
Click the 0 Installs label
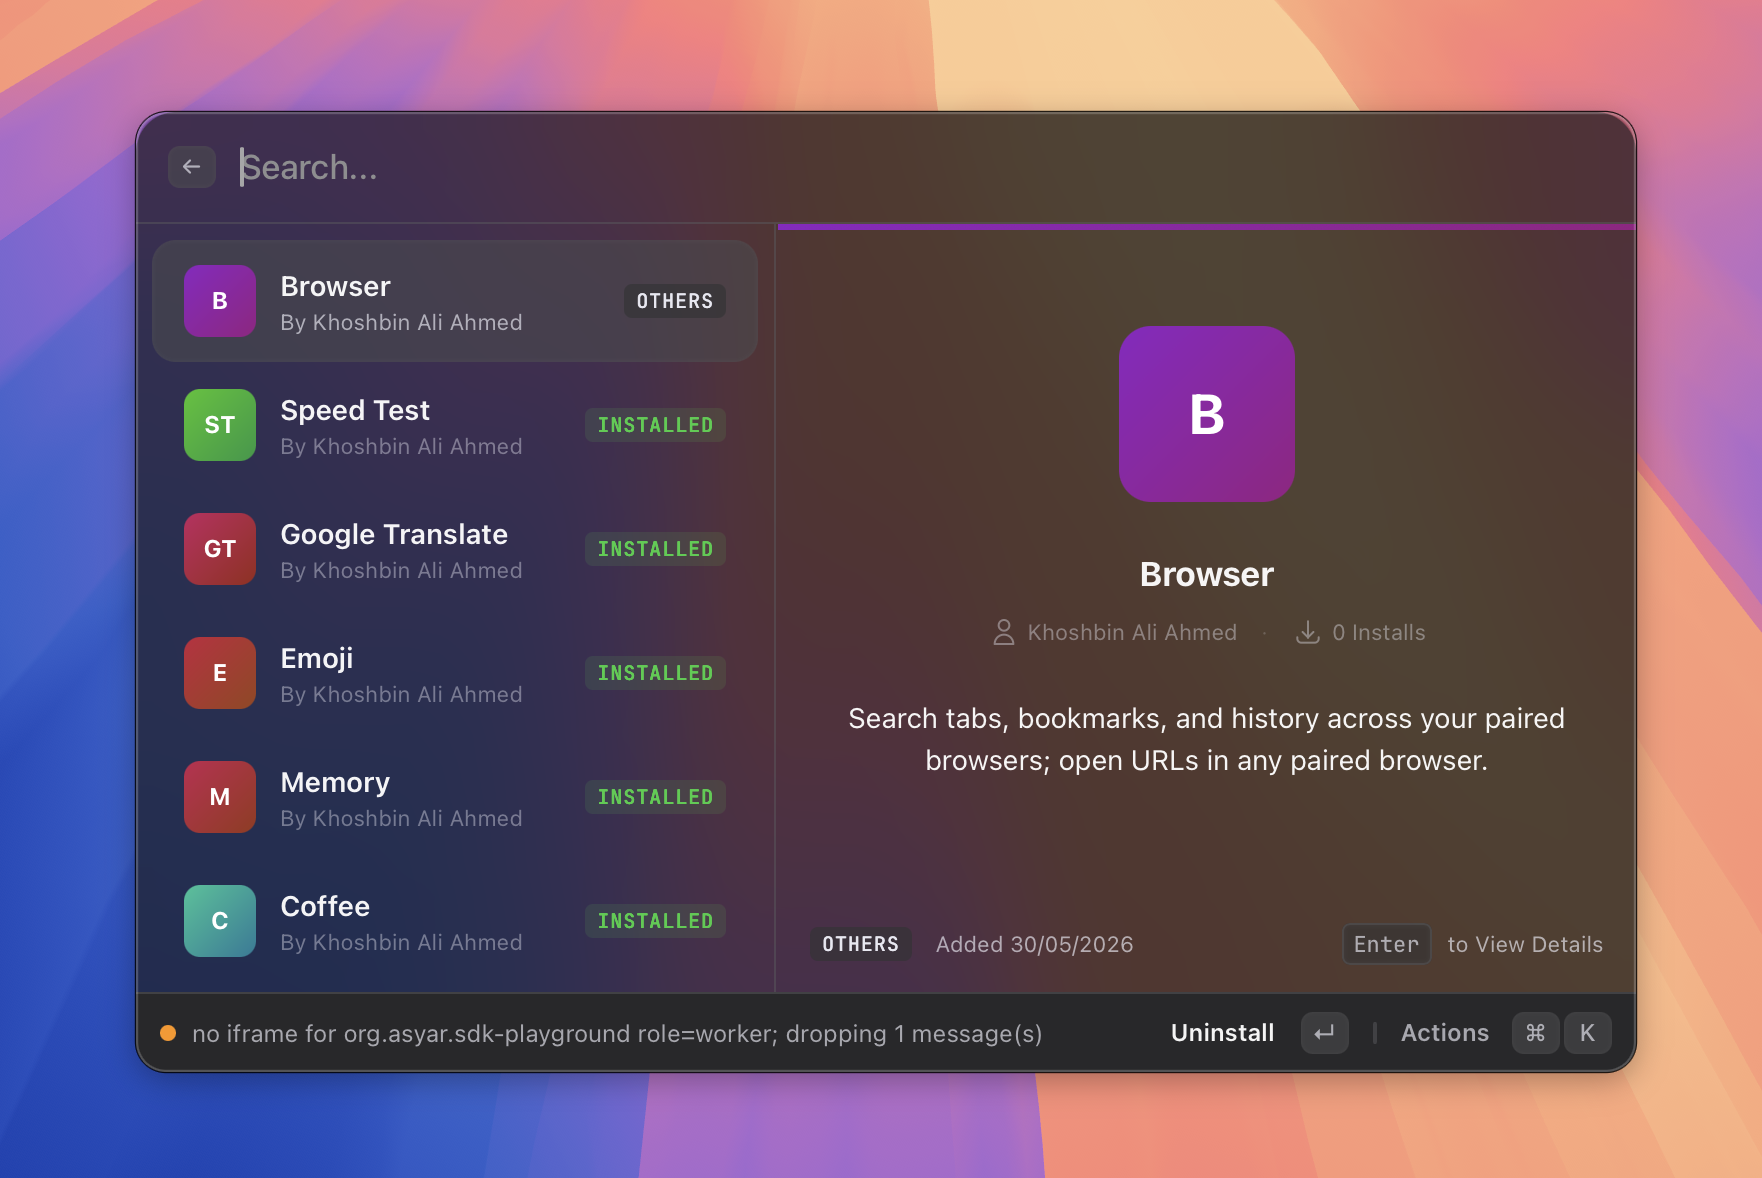pyautogui.click(x=1378, y=633)
